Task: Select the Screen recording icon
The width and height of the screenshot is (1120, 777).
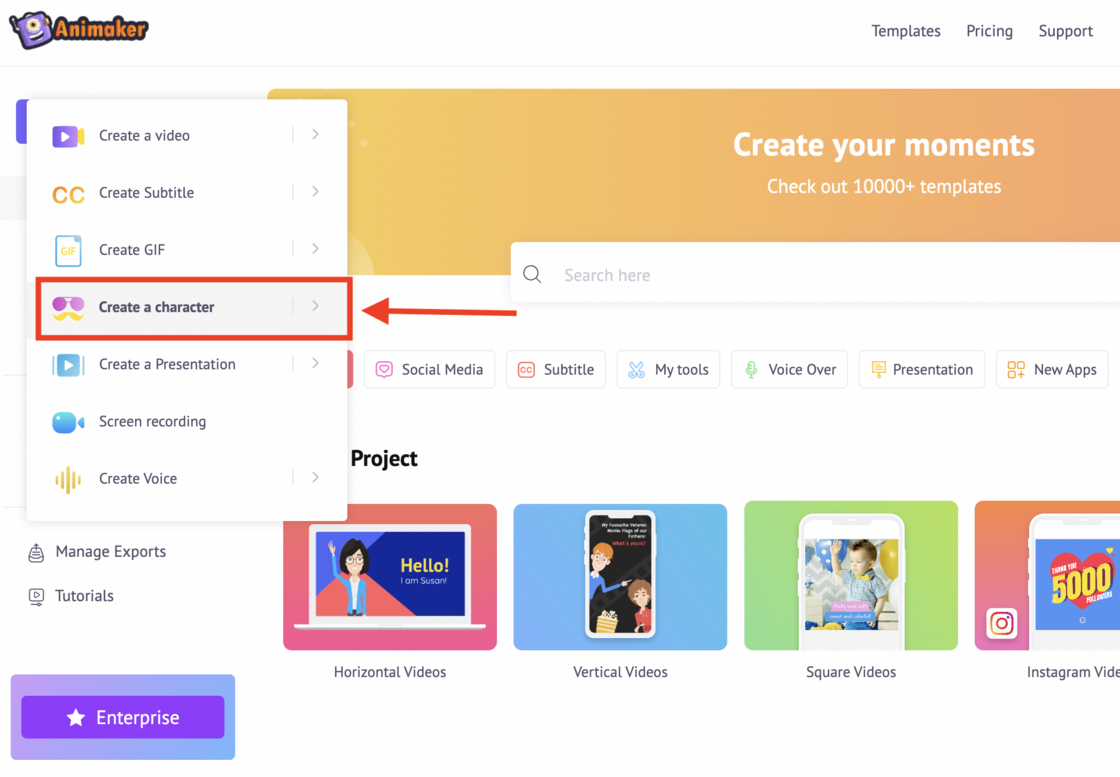Action: (x=66, y=421)
